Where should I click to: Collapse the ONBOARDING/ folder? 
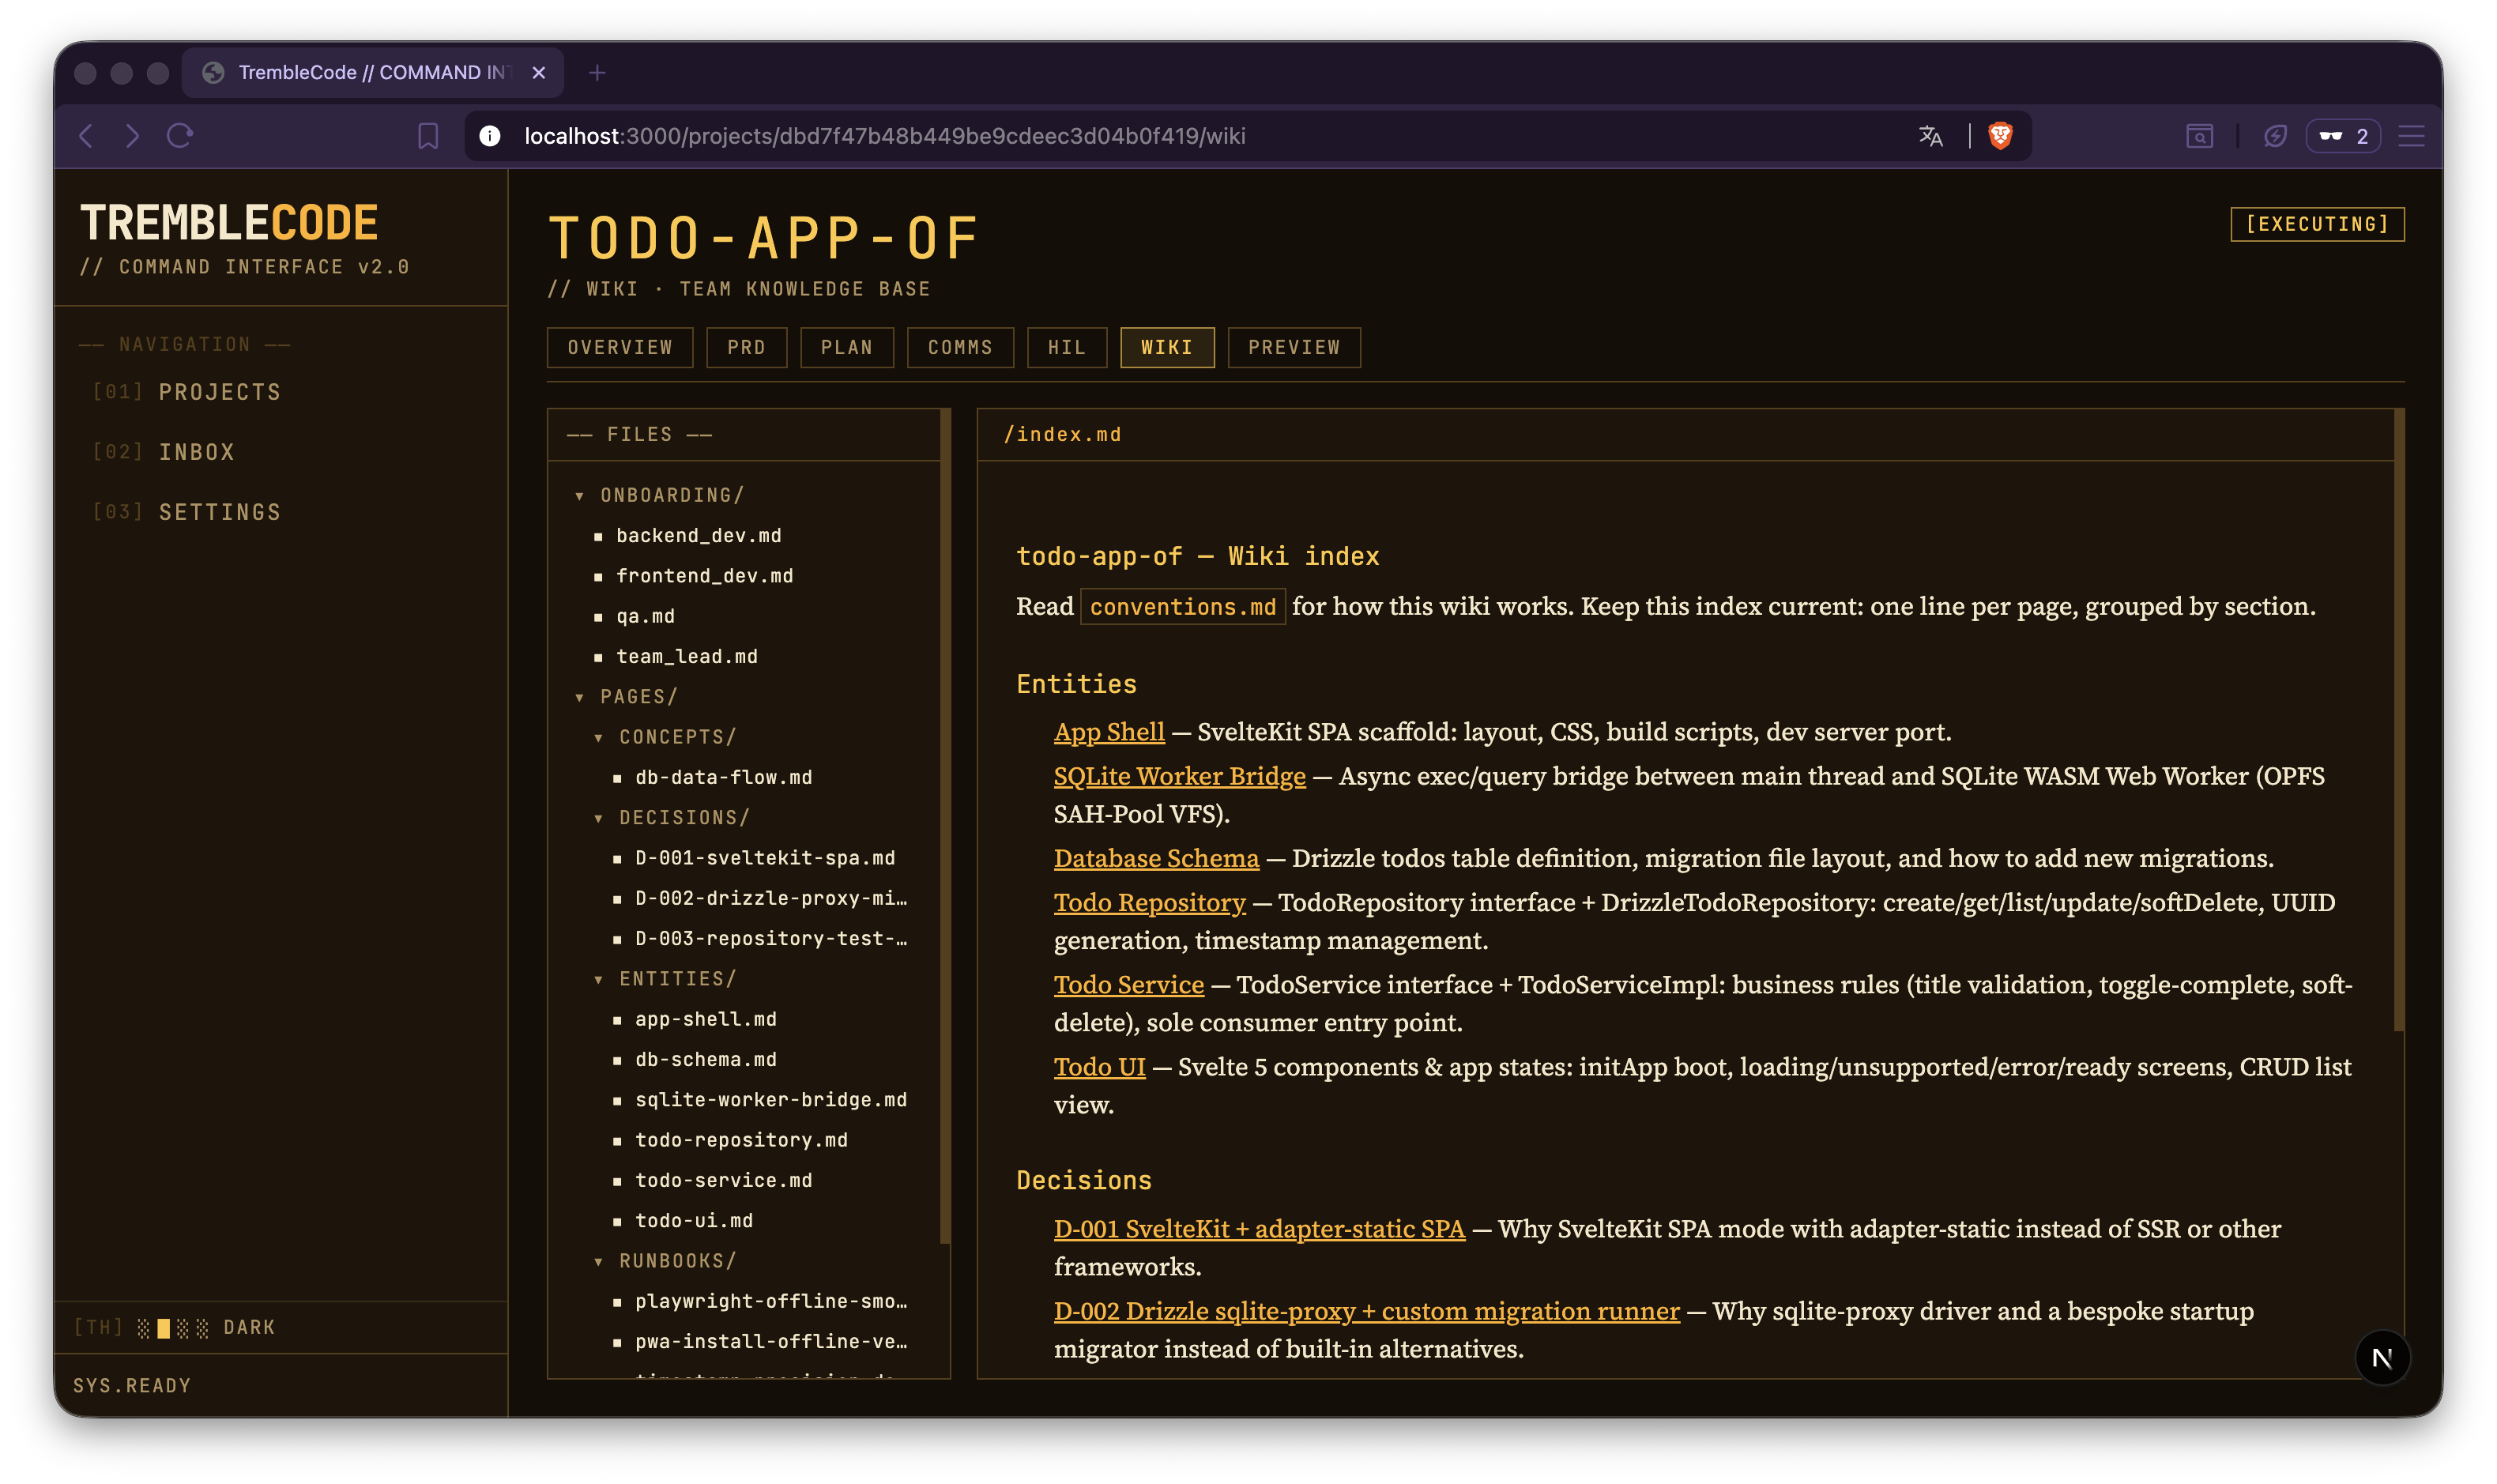tap(660, 495)
